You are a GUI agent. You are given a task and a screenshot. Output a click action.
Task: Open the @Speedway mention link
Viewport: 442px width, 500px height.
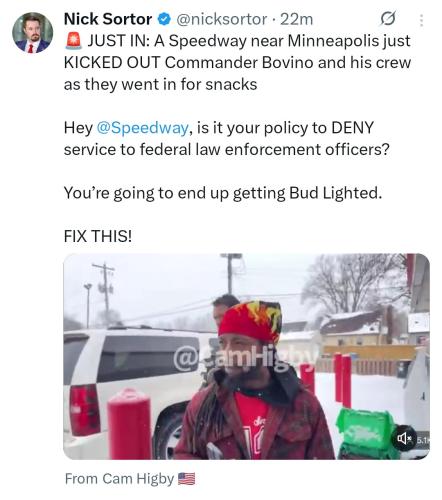tap(143, 128)
